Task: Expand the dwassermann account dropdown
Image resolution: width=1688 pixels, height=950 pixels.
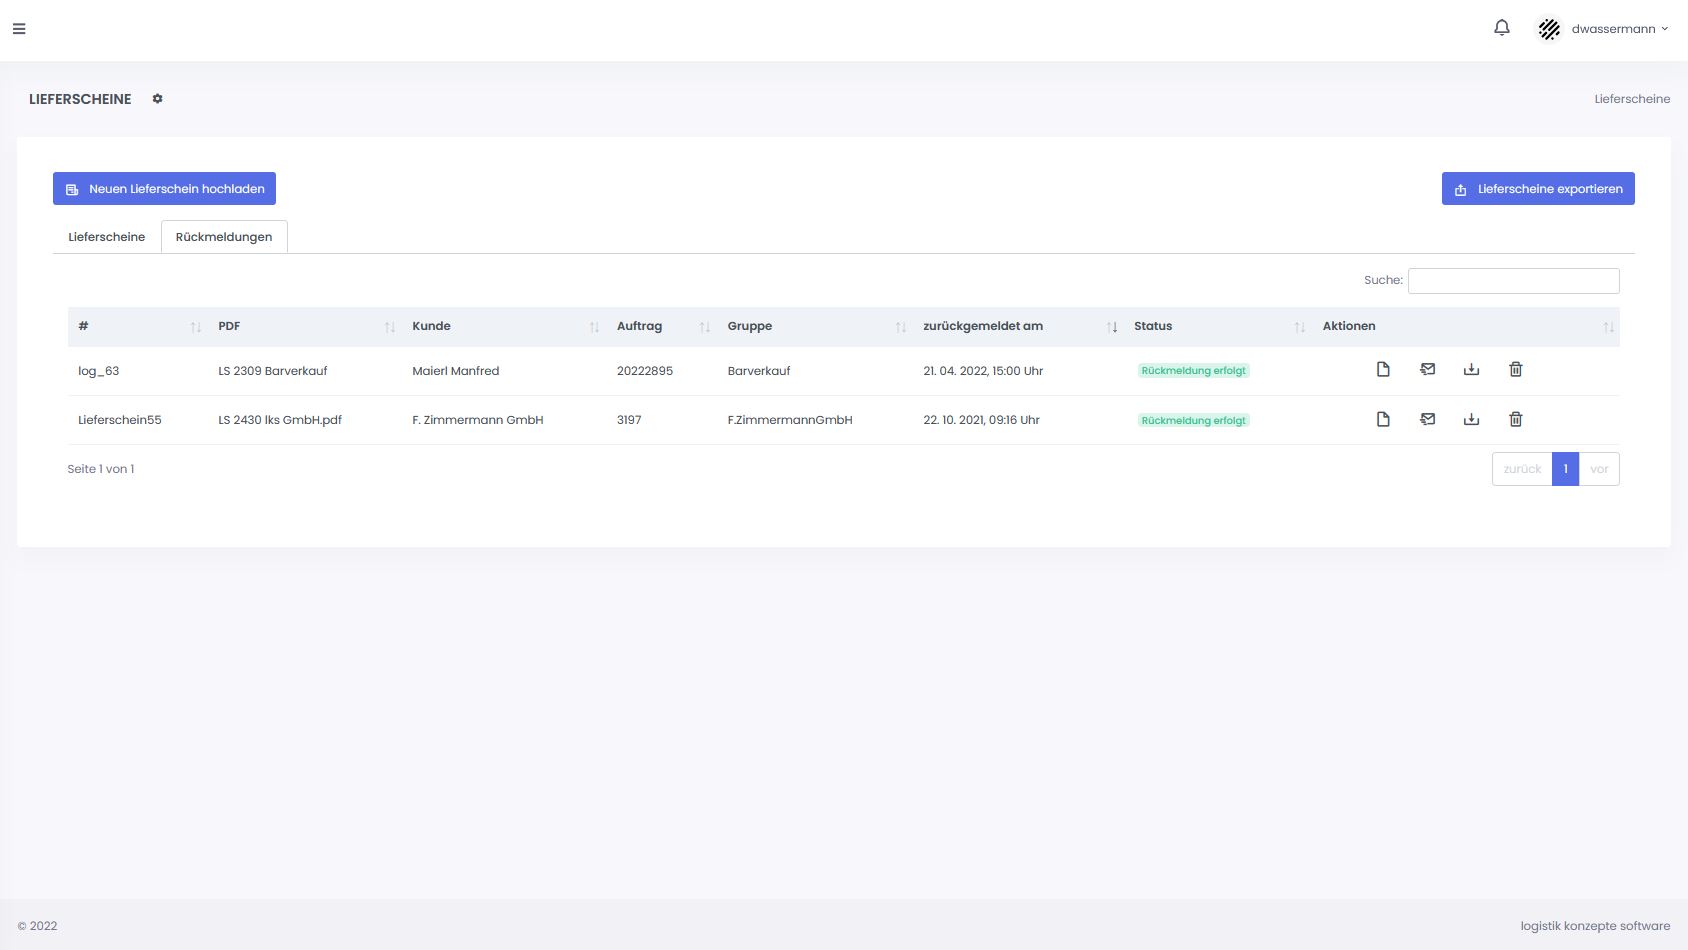Action: click(x=1619, y=29)
